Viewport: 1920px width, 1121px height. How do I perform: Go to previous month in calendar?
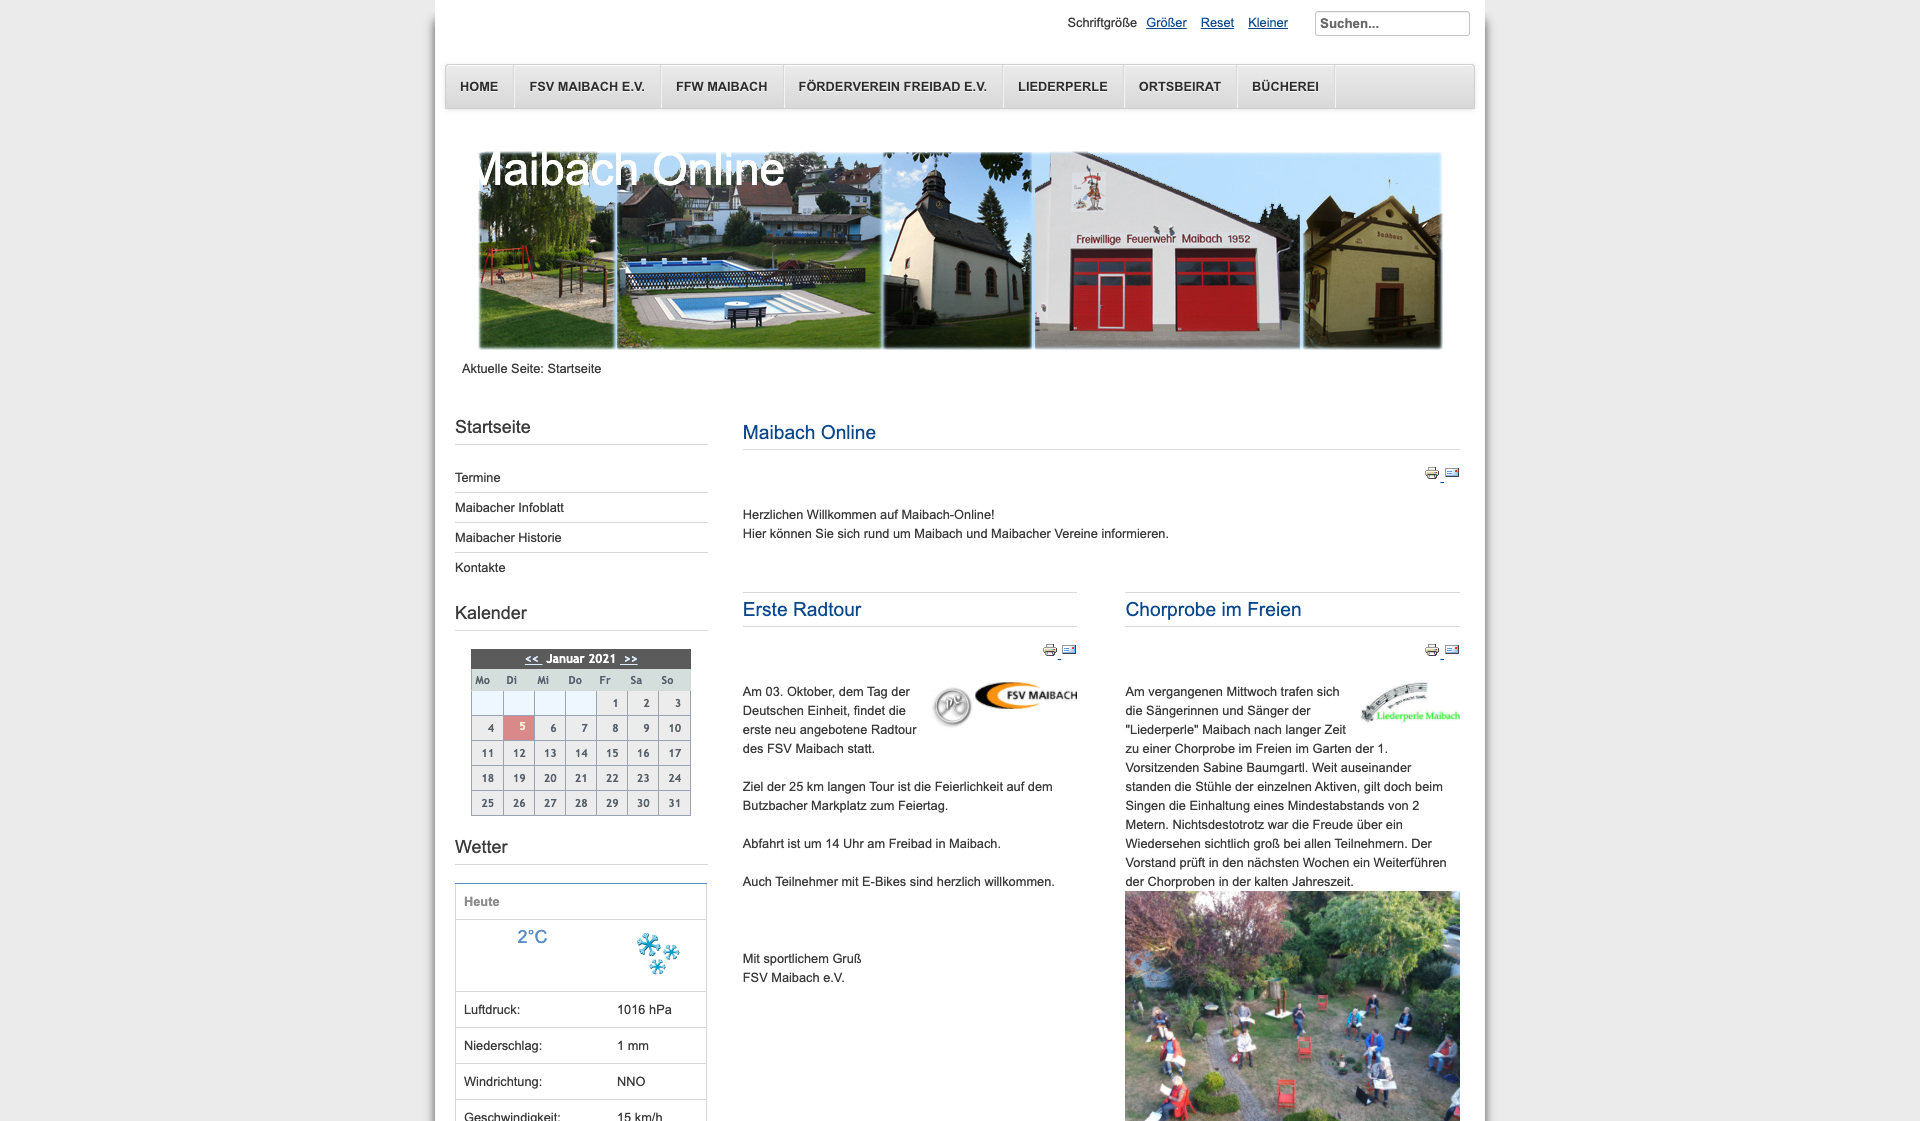(x=532, y=659)
